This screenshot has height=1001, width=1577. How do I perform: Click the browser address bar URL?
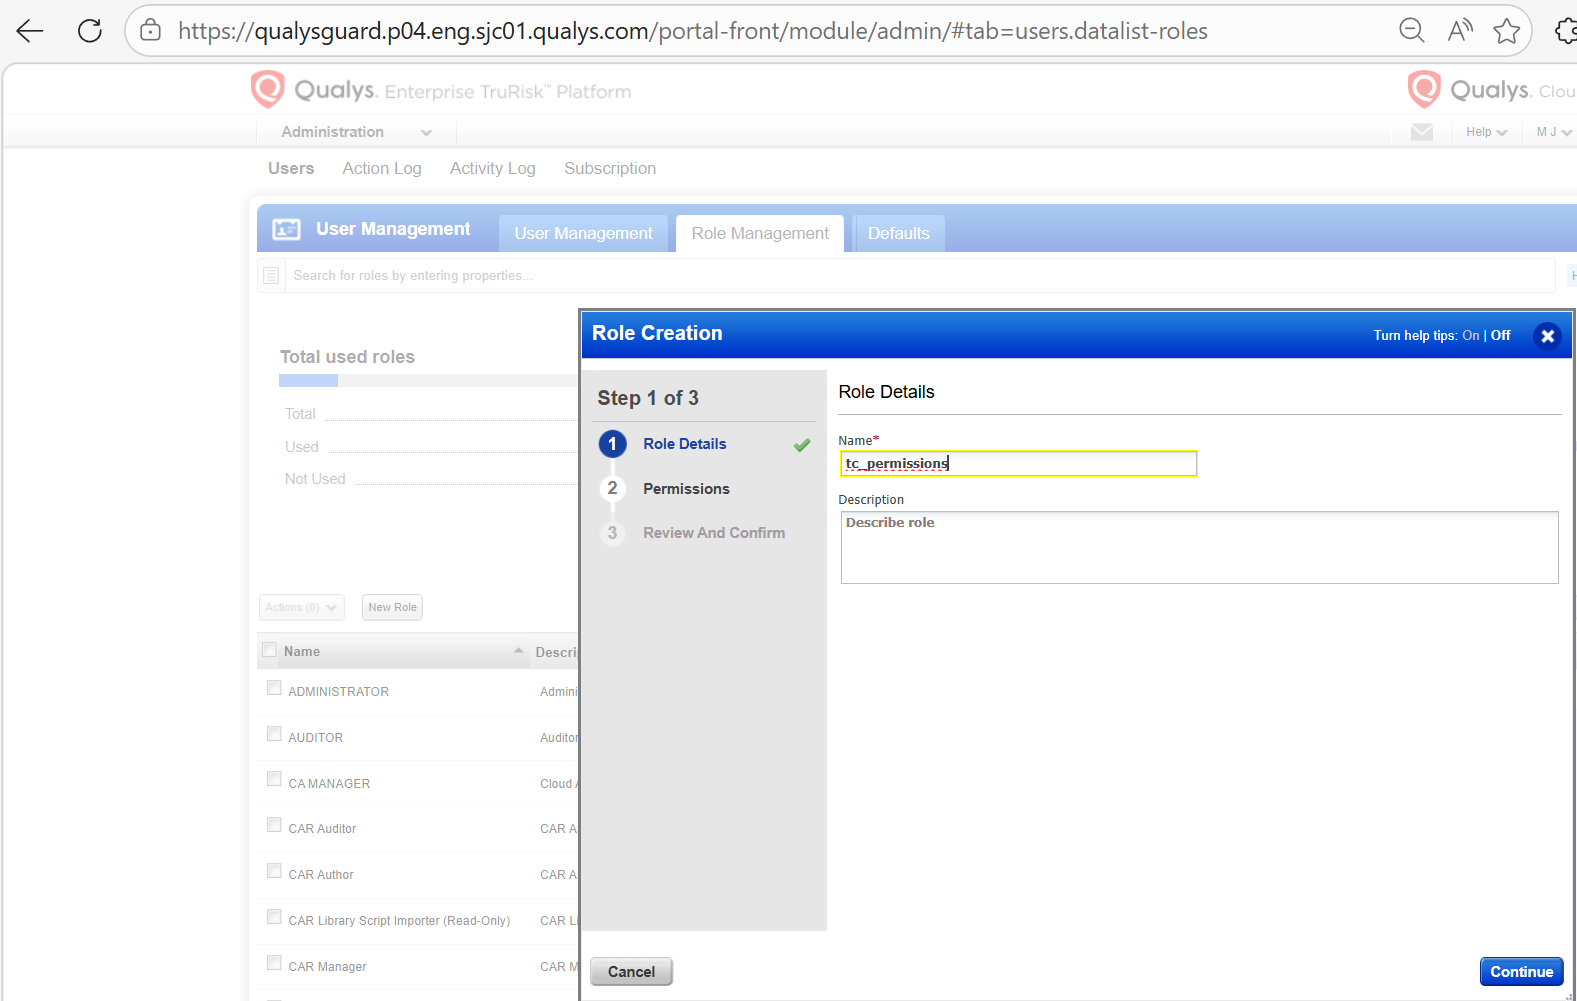(x=692, y=31)
